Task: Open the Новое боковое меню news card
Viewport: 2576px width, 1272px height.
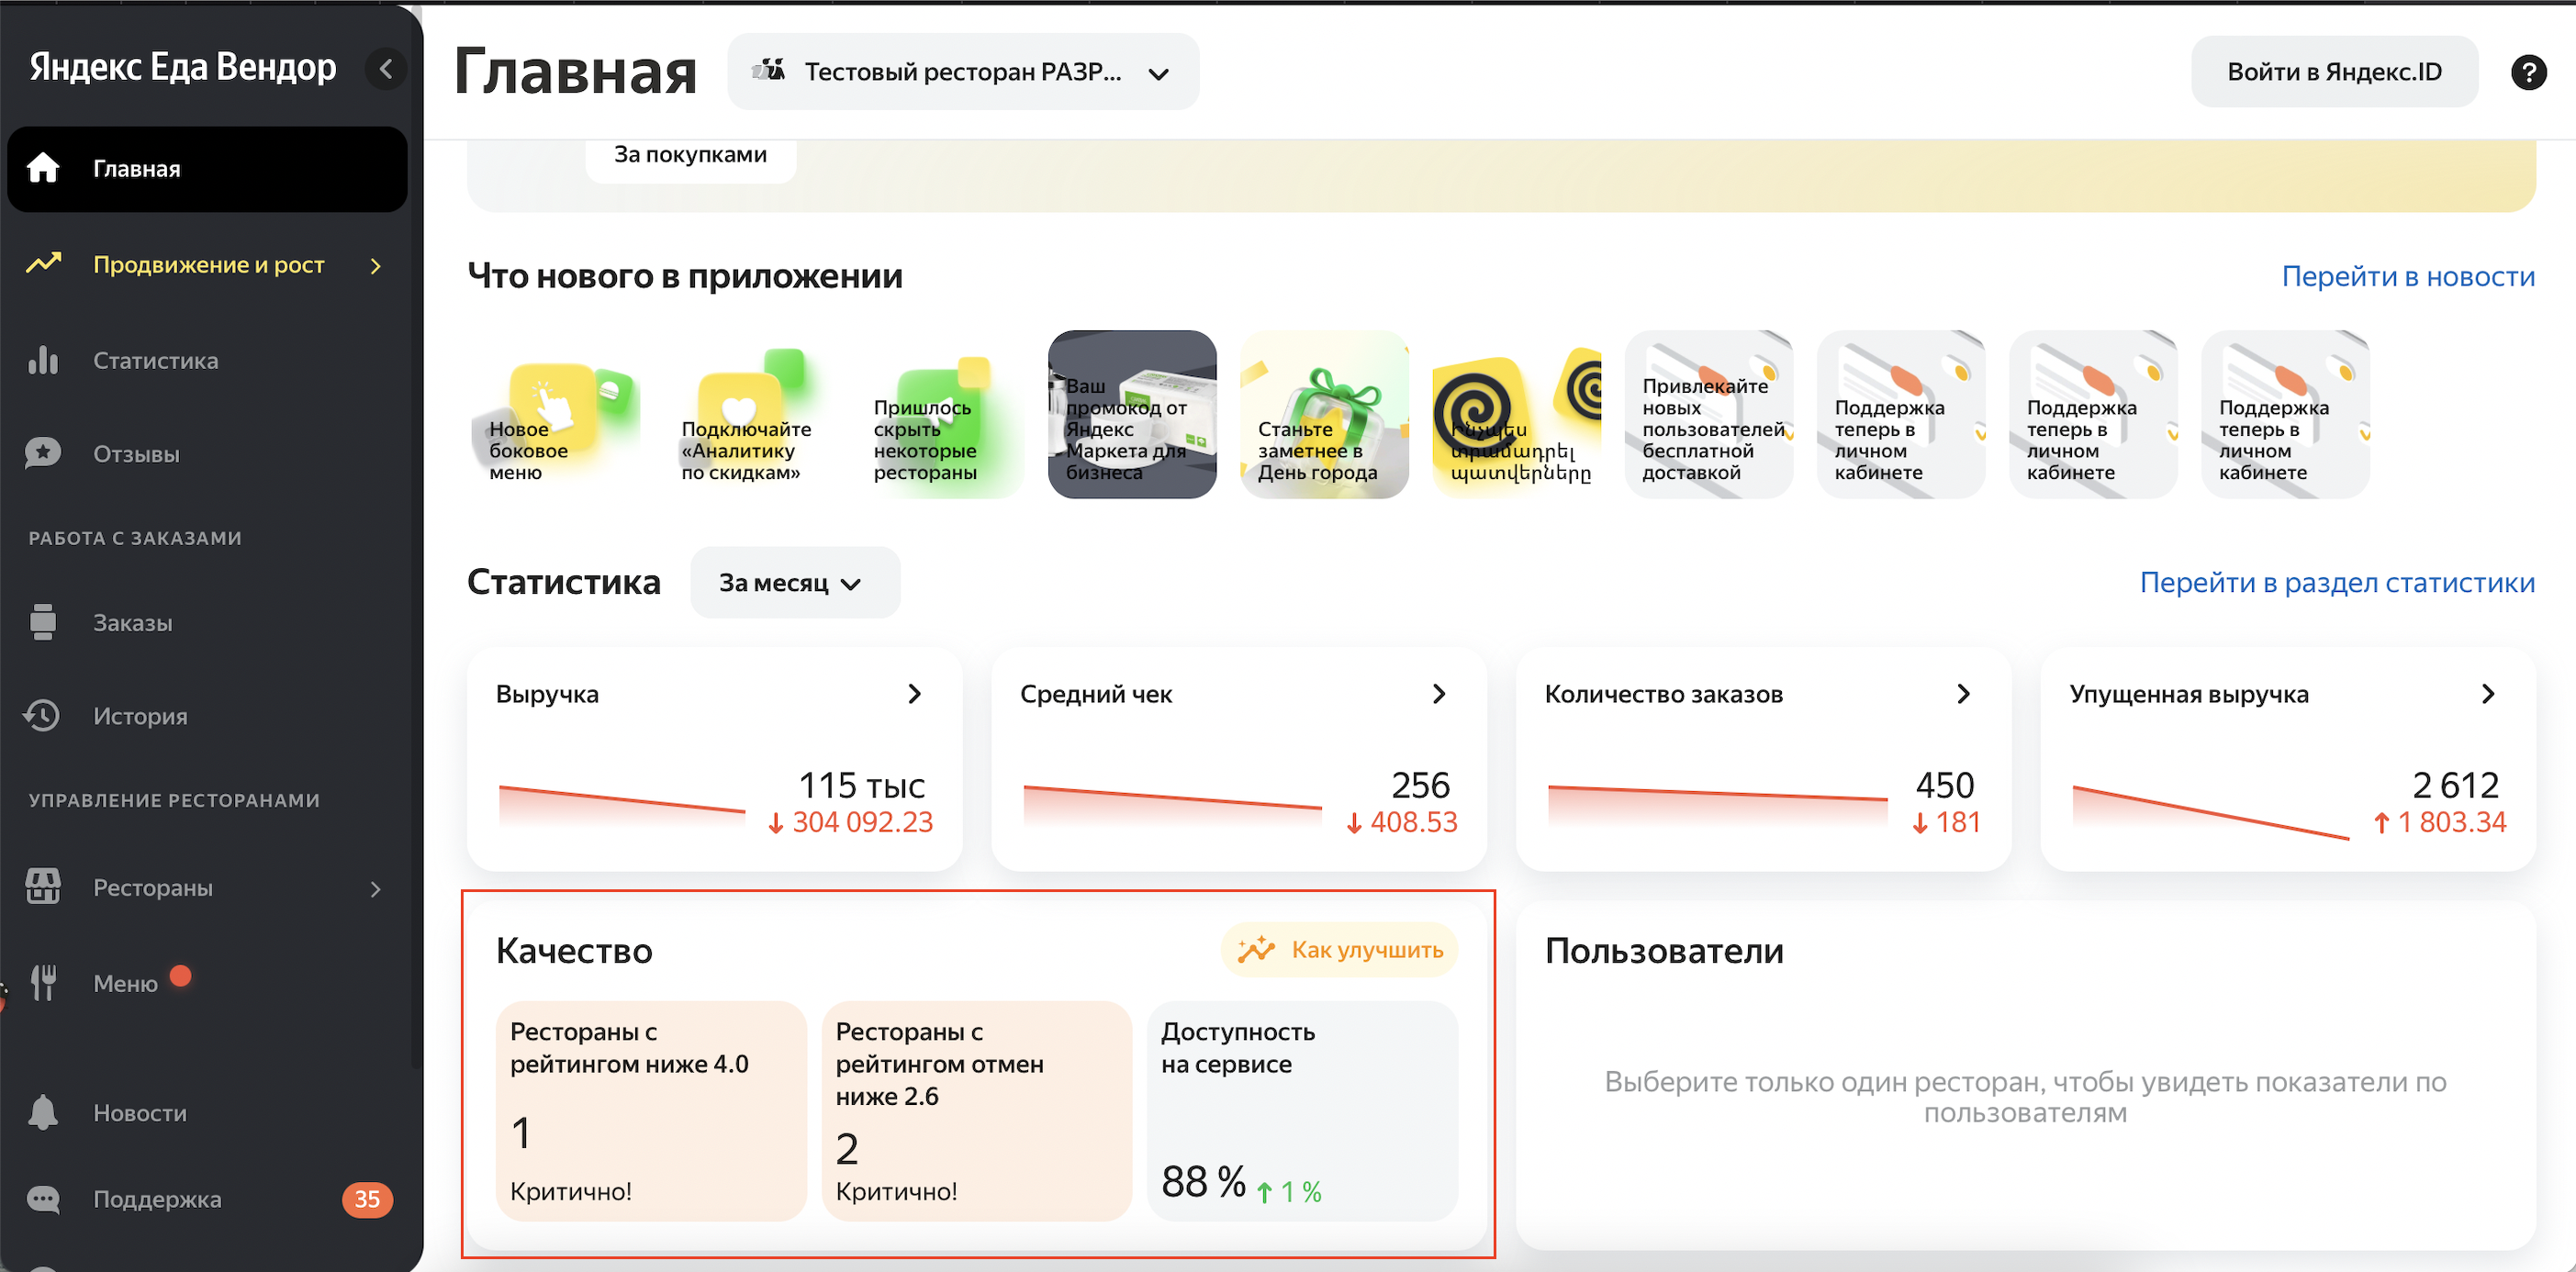Action: point(555,414)
